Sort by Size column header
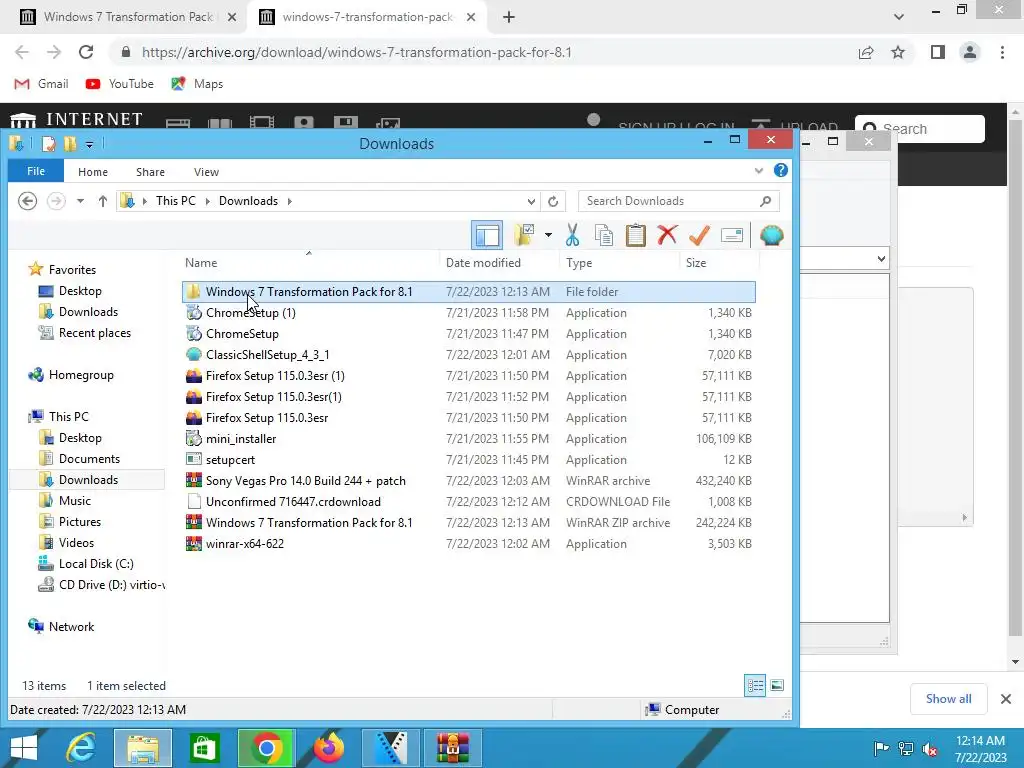This screenshot has height=768, width=1024. pos(719,263)
